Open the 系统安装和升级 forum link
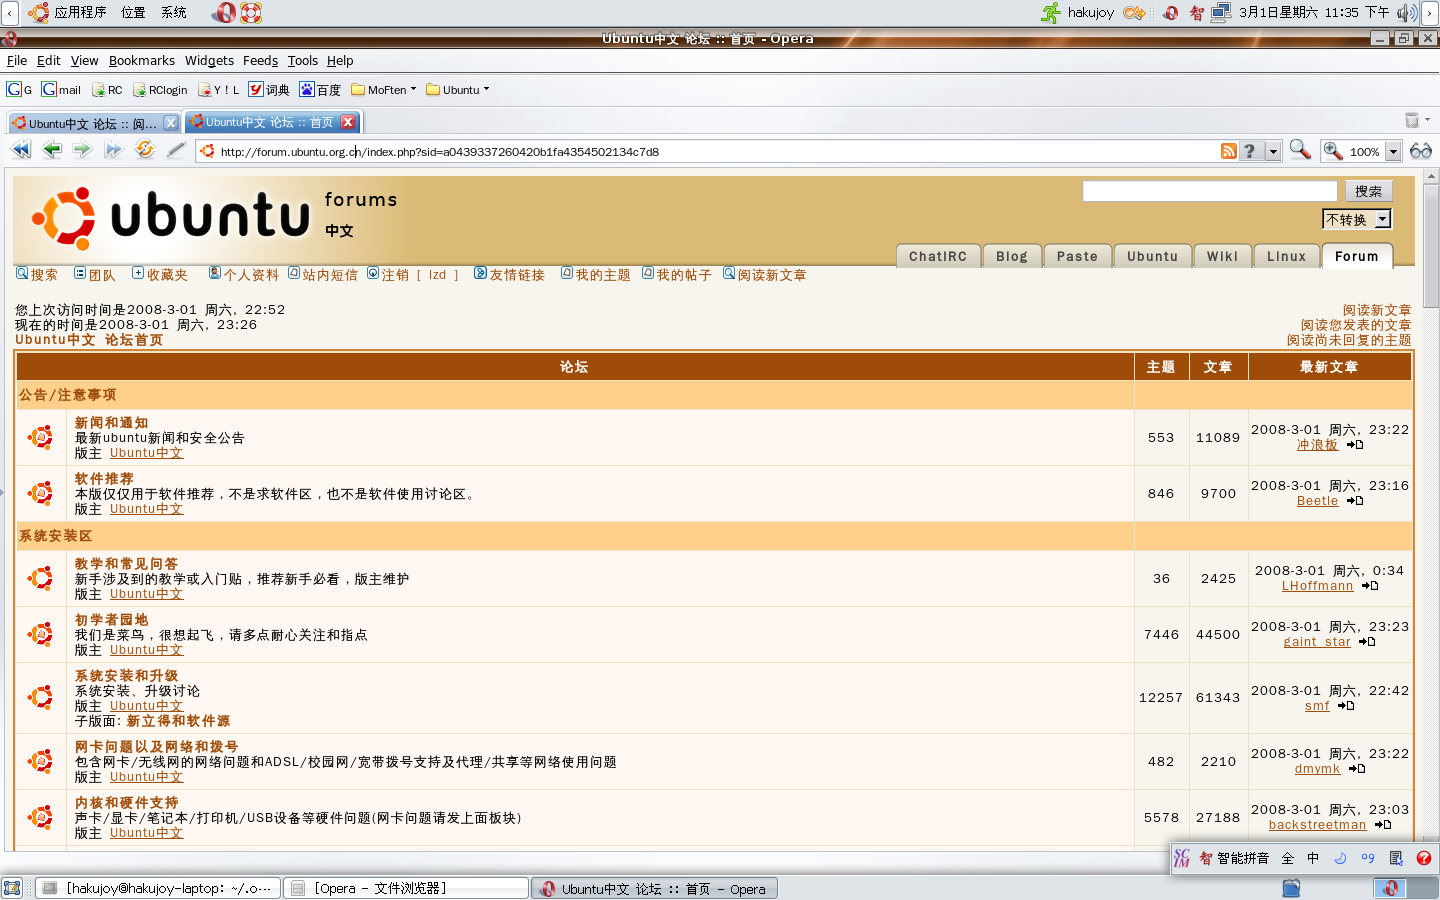This screenshot has height=900, width=1440. (127, 675)
